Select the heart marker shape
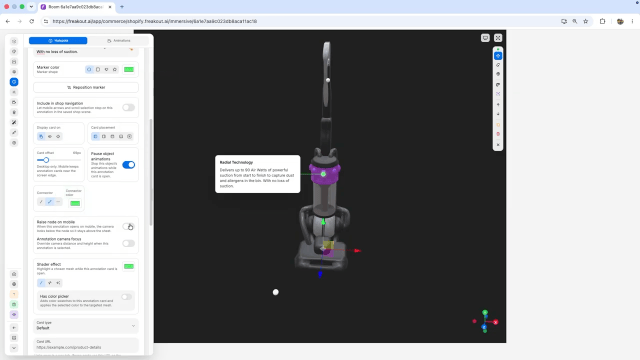Viewport: 640px width, 360px height. point(106,69)
